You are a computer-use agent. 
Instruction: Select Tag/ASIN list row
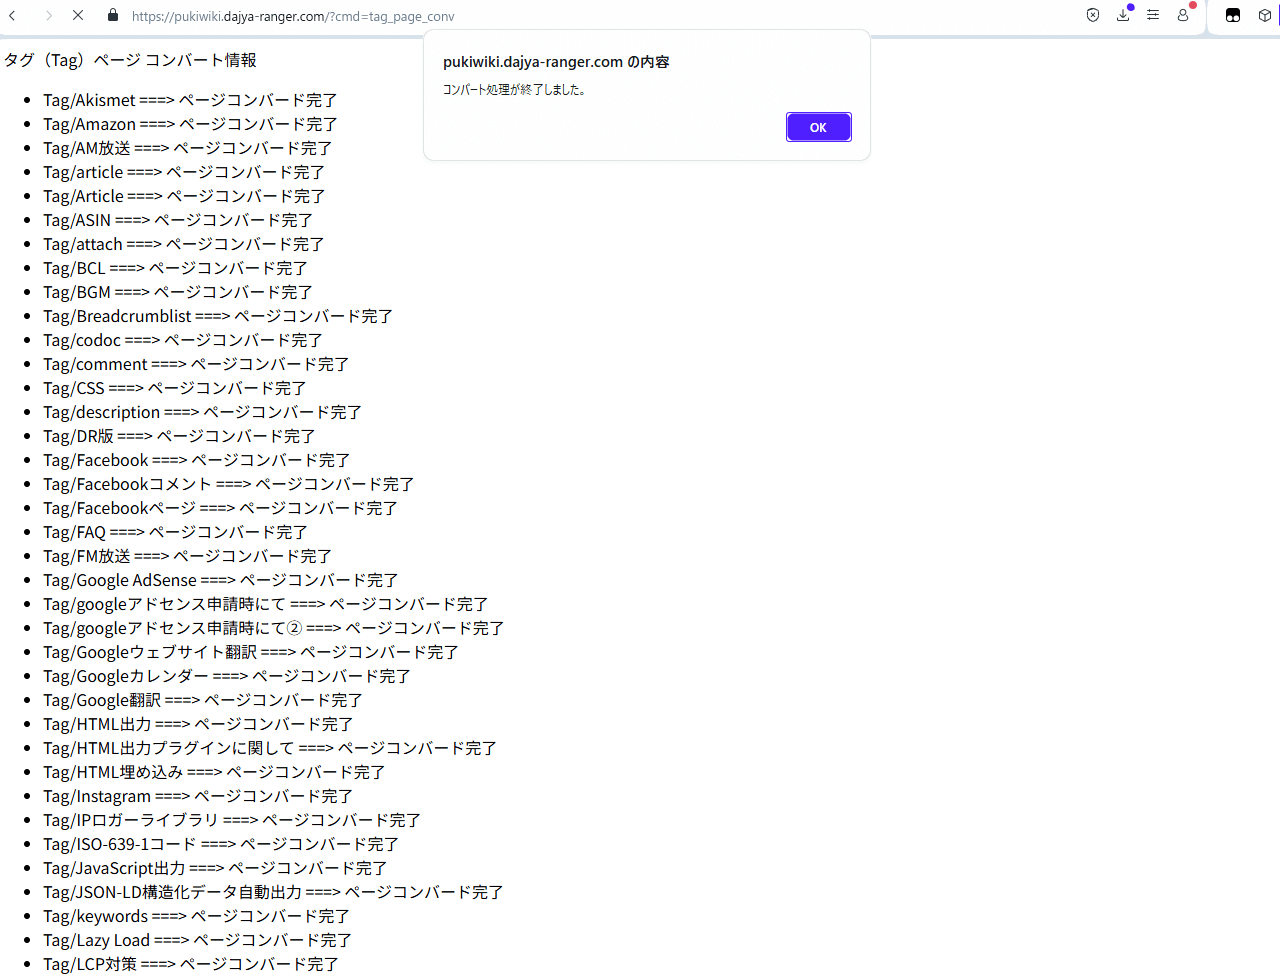point(178,220)
